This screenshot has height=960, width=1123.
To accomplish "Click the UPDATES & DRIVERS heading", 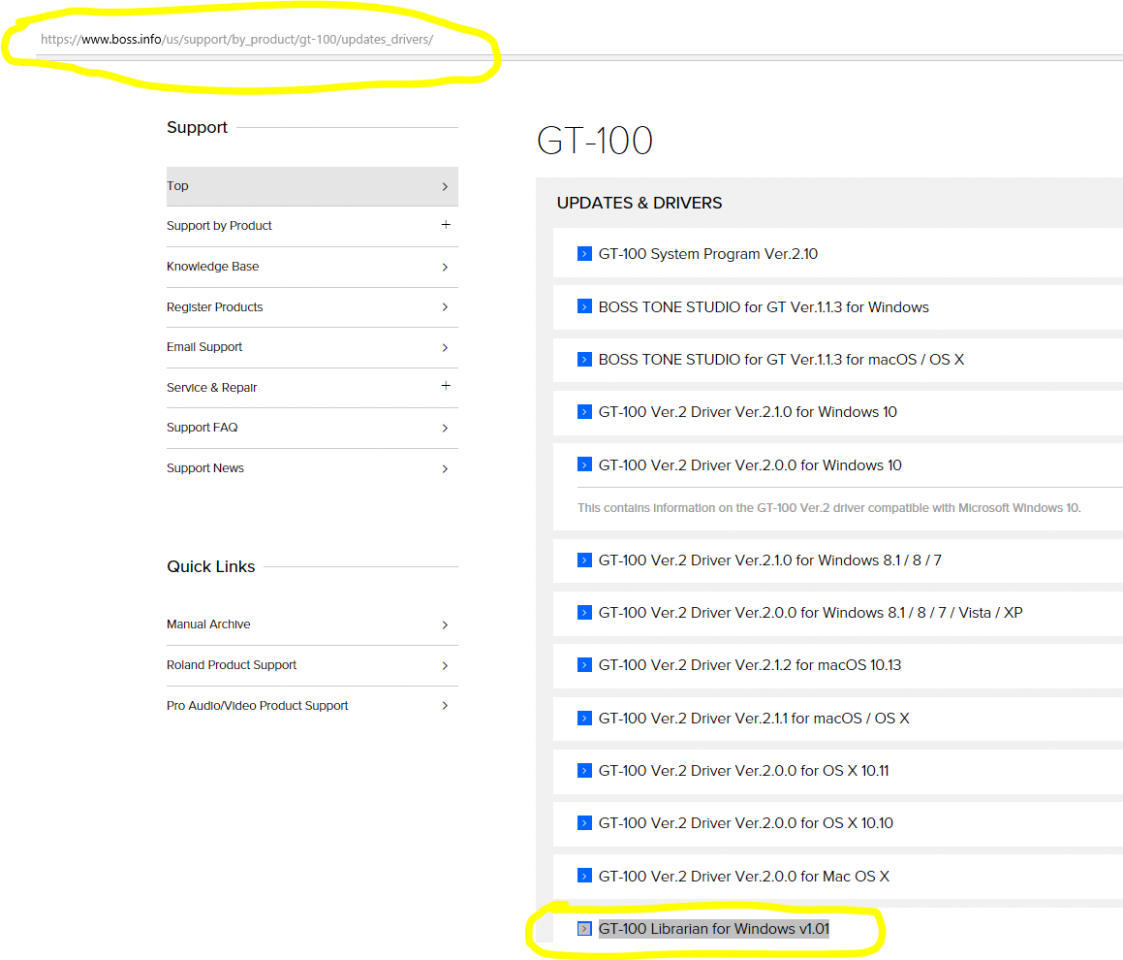I will tap(640, 203).
